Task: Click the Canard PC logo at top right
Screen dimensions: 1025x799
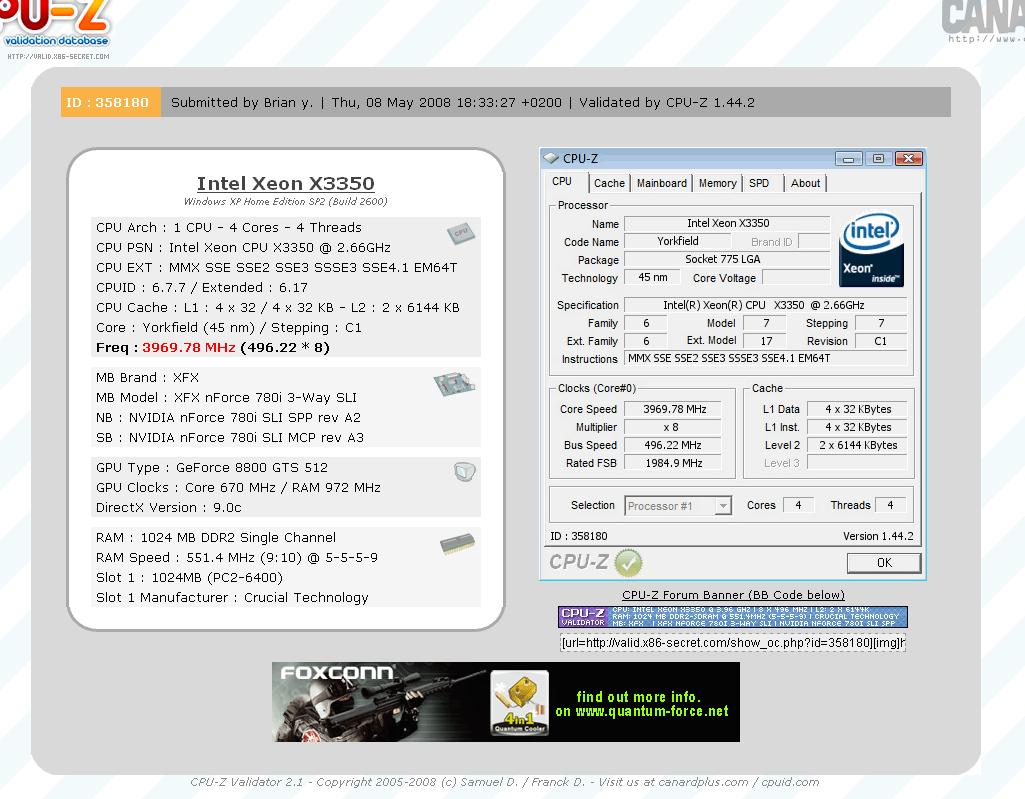Action: click(x=983, y=22)
